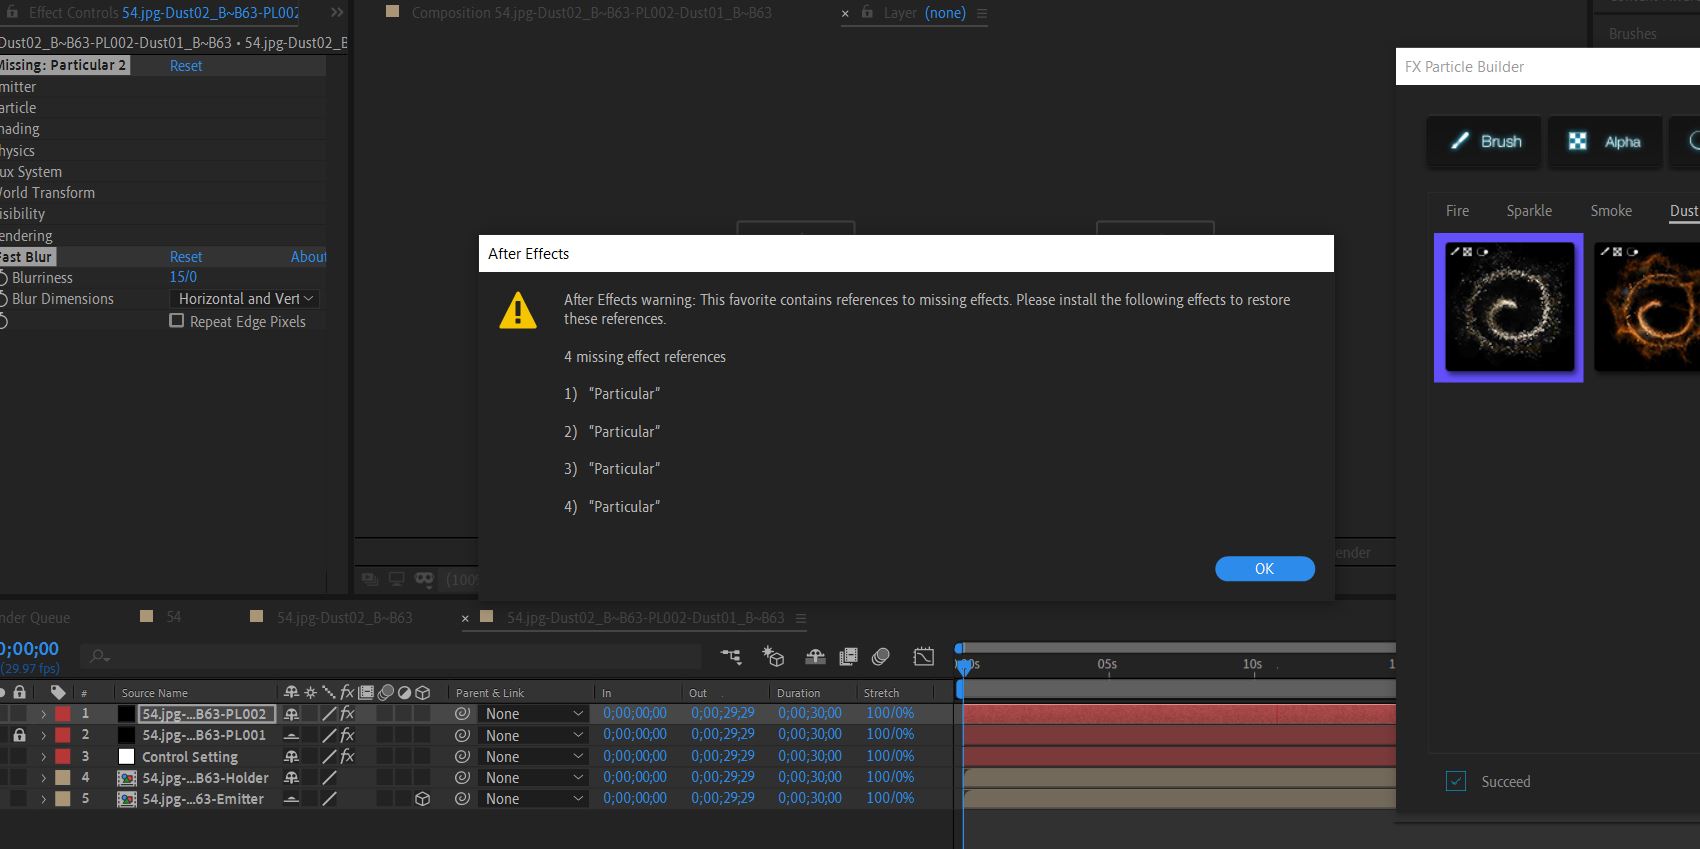1700x849 pixels.
Task: Click the 3D Layer cube column header
Action: point(423,692)
